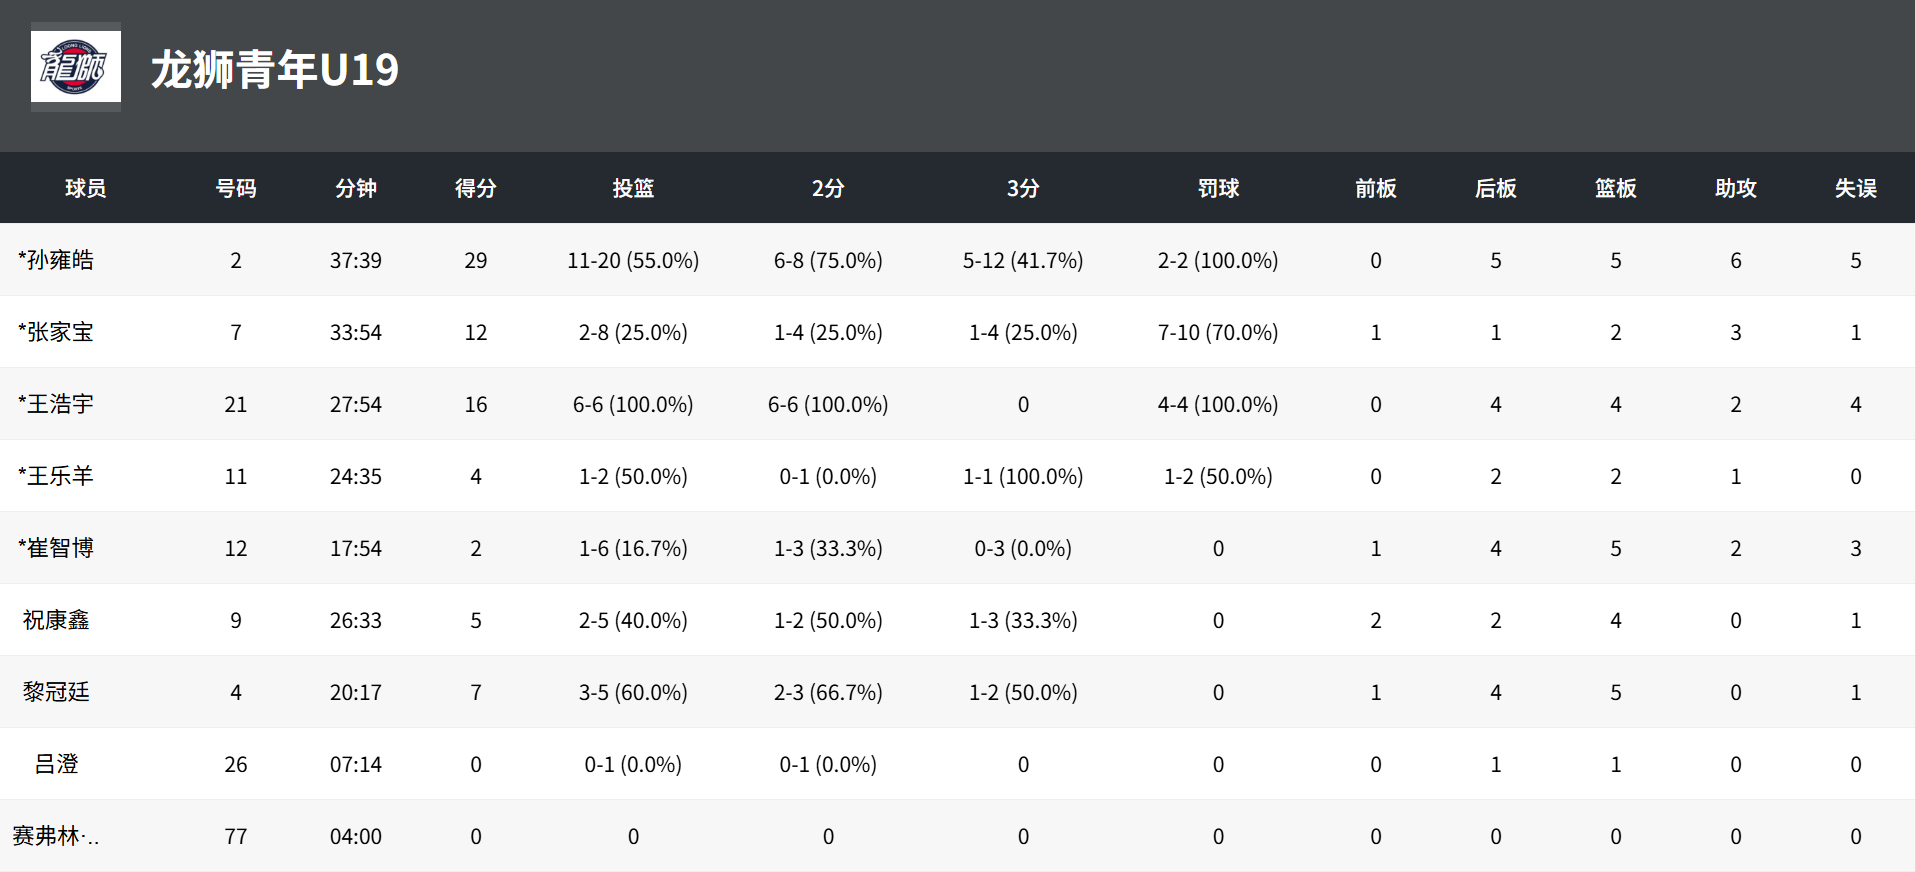Image resolution: width=1916 pixels, height=872 pixels.
Task: Select player 黎冠廷
Action: [56, 692]
